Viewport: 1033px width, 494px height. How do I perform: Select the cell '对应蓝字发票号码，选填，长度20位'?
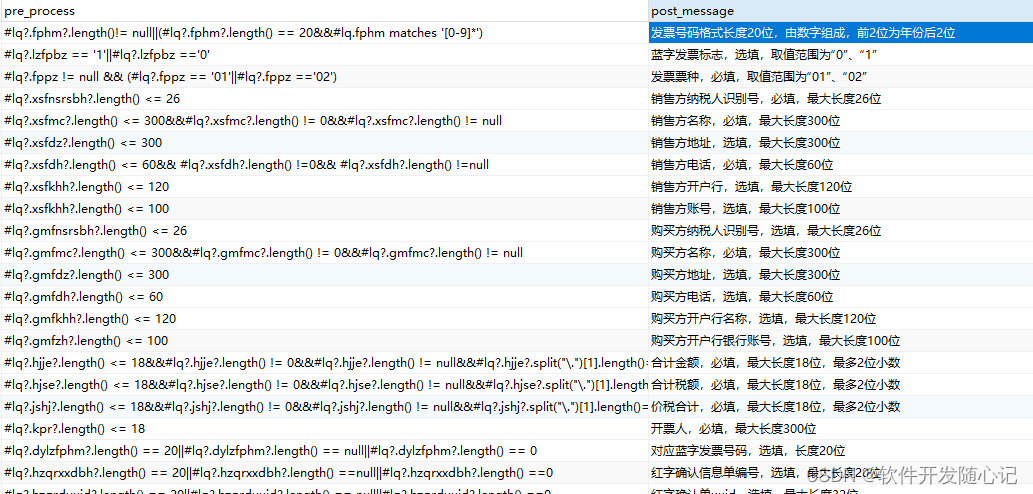coord(841,451)
